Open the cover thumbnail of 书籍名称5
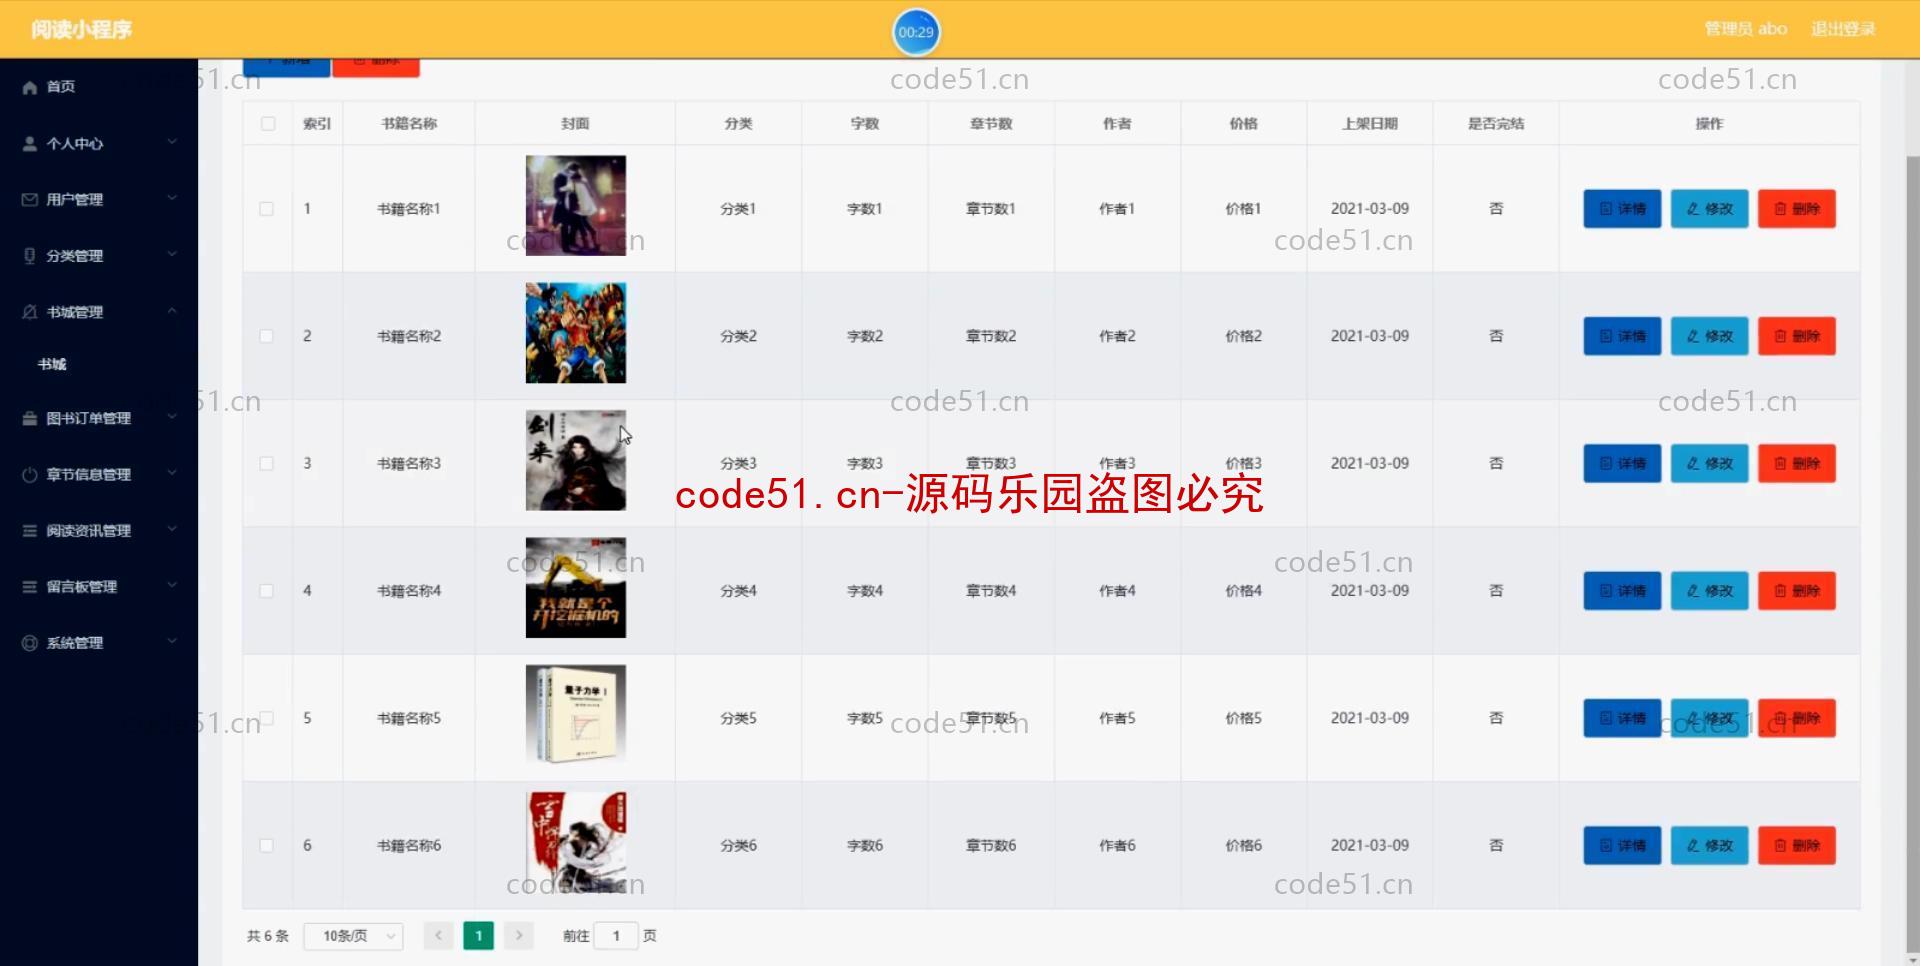Screen dimensions: 1920x966 pos(576,715)
